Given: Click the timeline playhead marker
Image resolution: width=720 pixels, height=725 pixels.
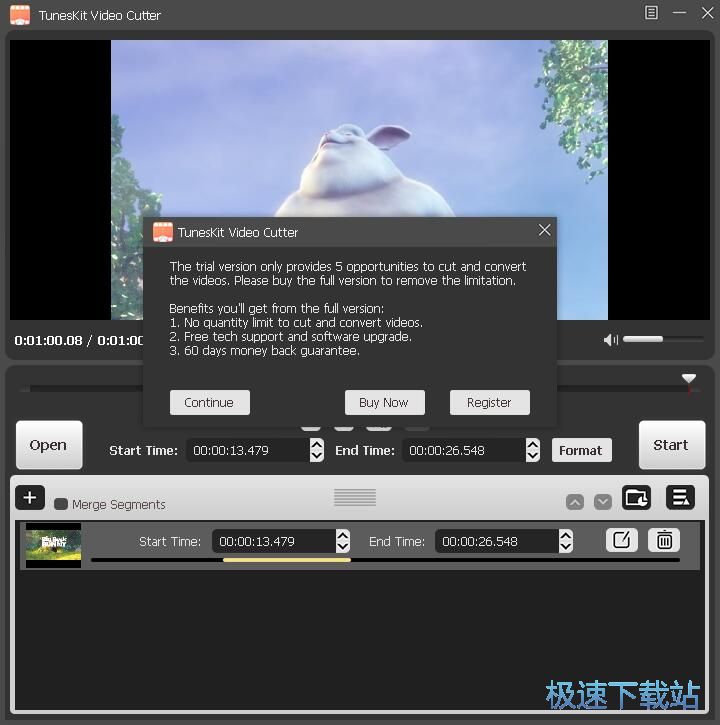Looking at the screenshot, I should [689, 380].
